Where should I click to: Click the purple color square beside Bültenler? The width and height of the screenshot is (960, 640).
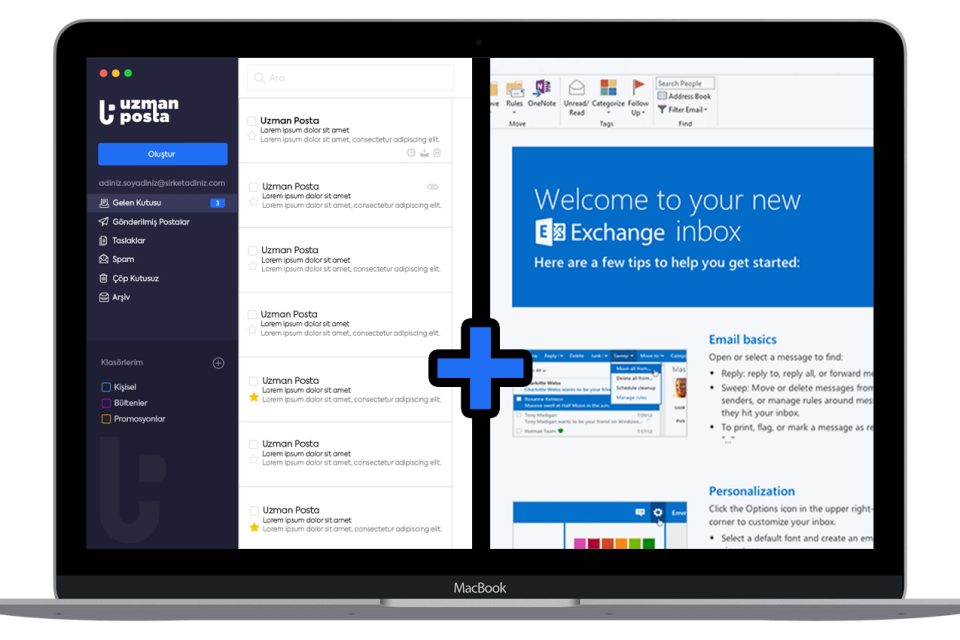click(x=106, y=403)
